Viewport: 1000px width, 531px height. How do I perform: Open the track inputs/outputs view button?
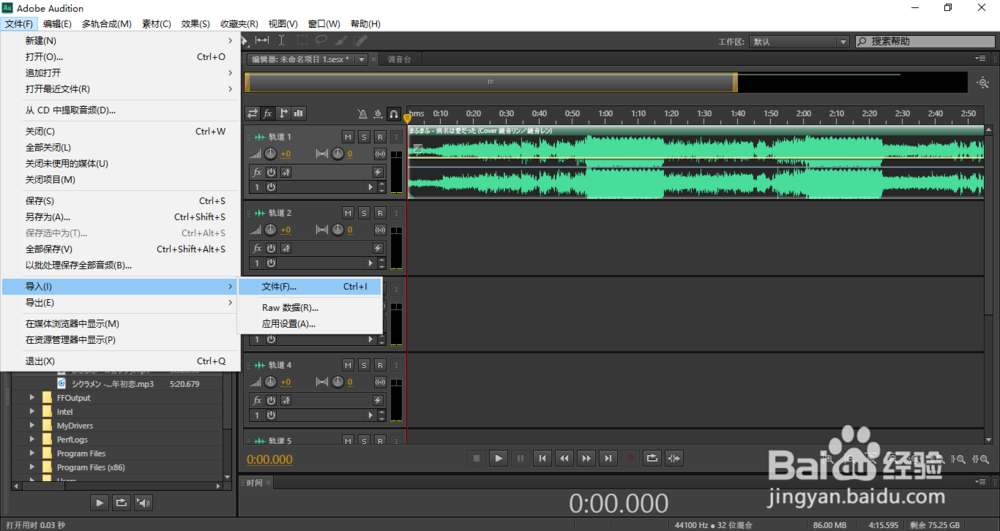pos(253,113)
